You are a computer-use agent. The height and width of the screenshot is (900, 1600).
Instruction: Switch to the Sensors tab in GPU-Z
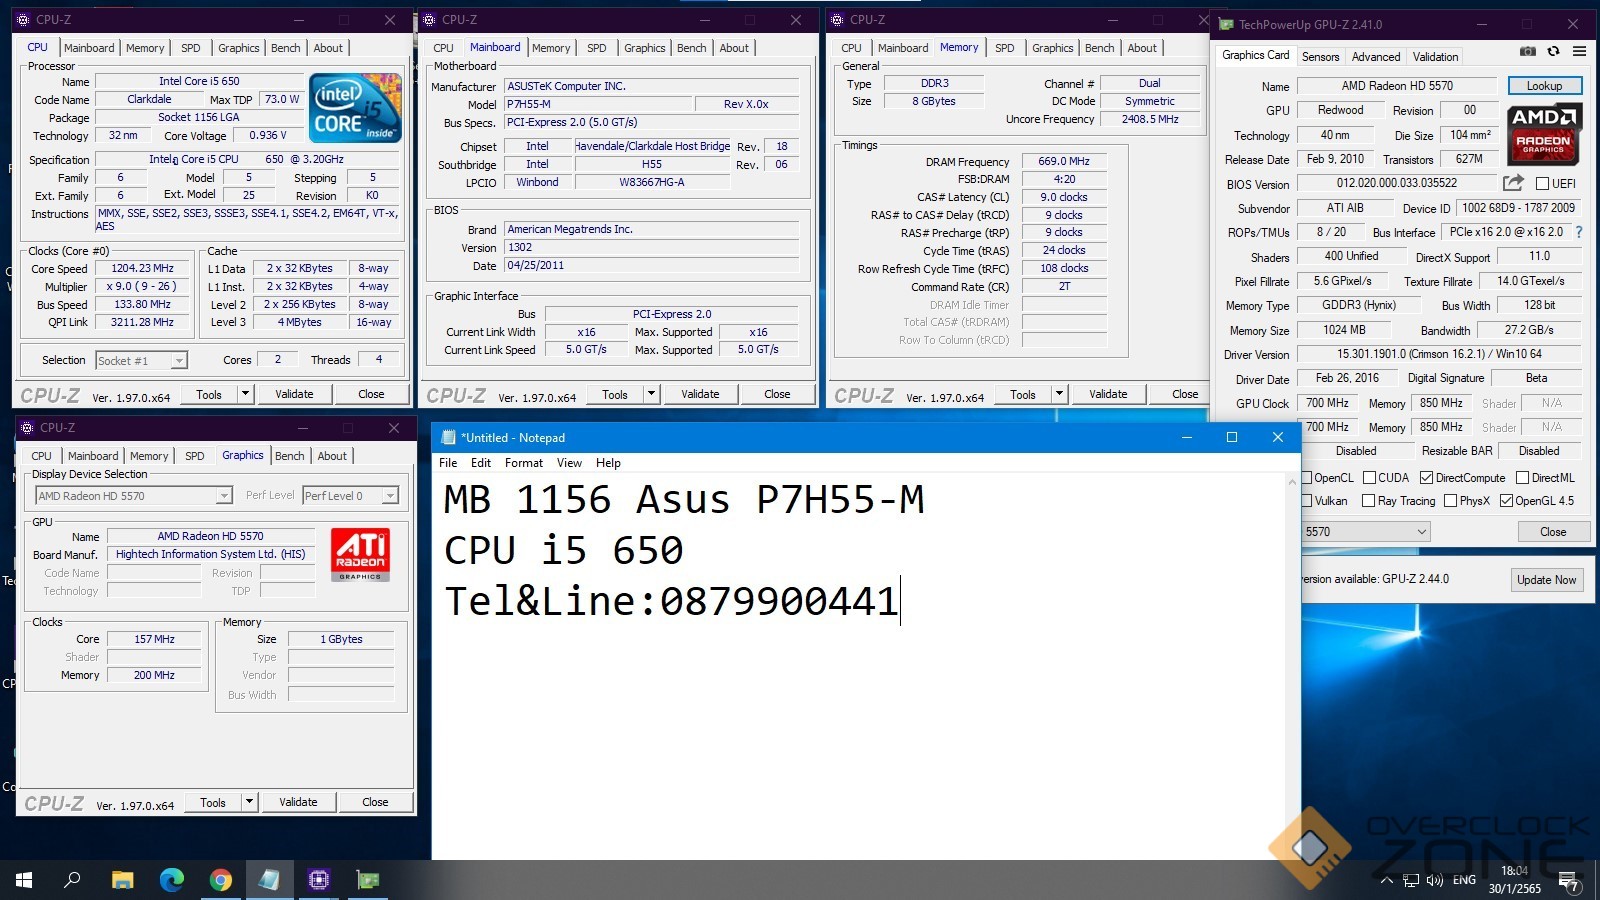click(x=1320, y=57)
